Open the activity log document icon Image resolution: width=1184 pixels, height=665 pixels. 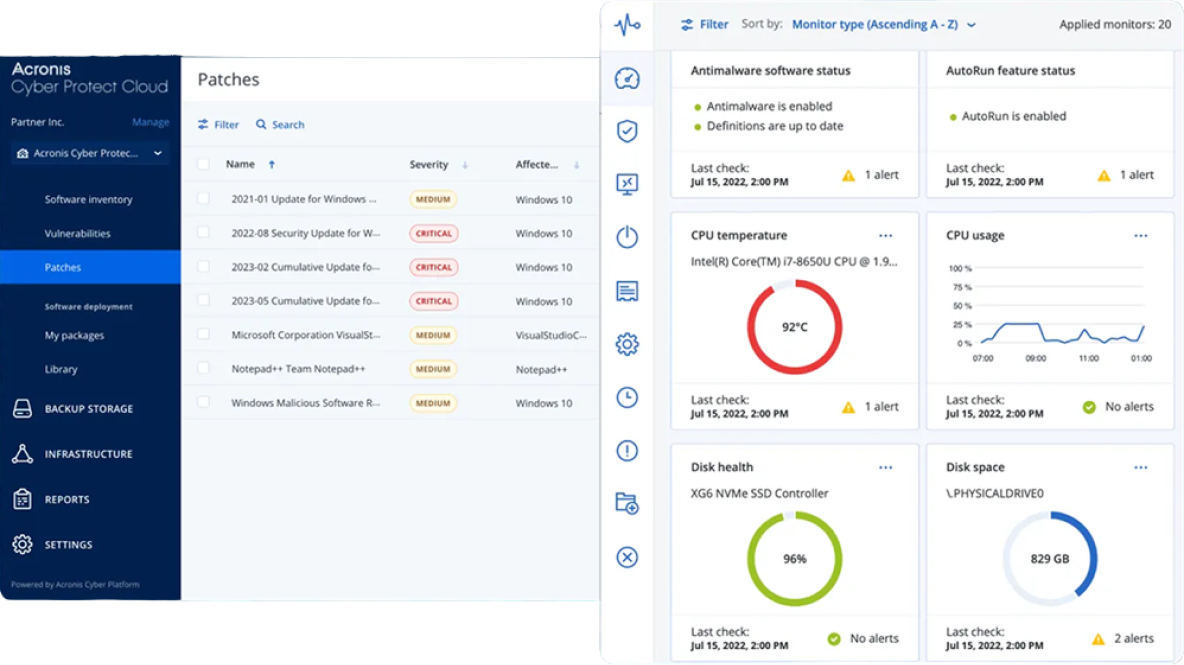point(627,290)
